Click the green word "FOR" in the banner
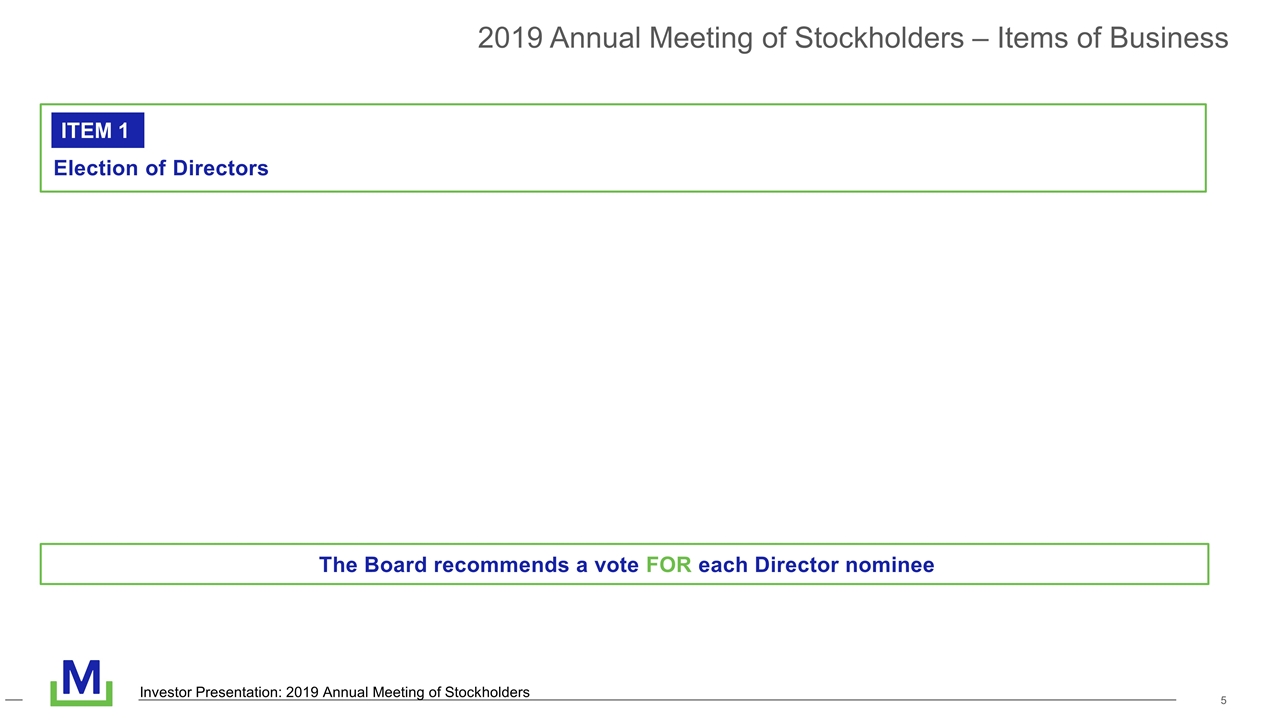The height and width of the screenshot is (720, 1280). click(x=668, y=565)
